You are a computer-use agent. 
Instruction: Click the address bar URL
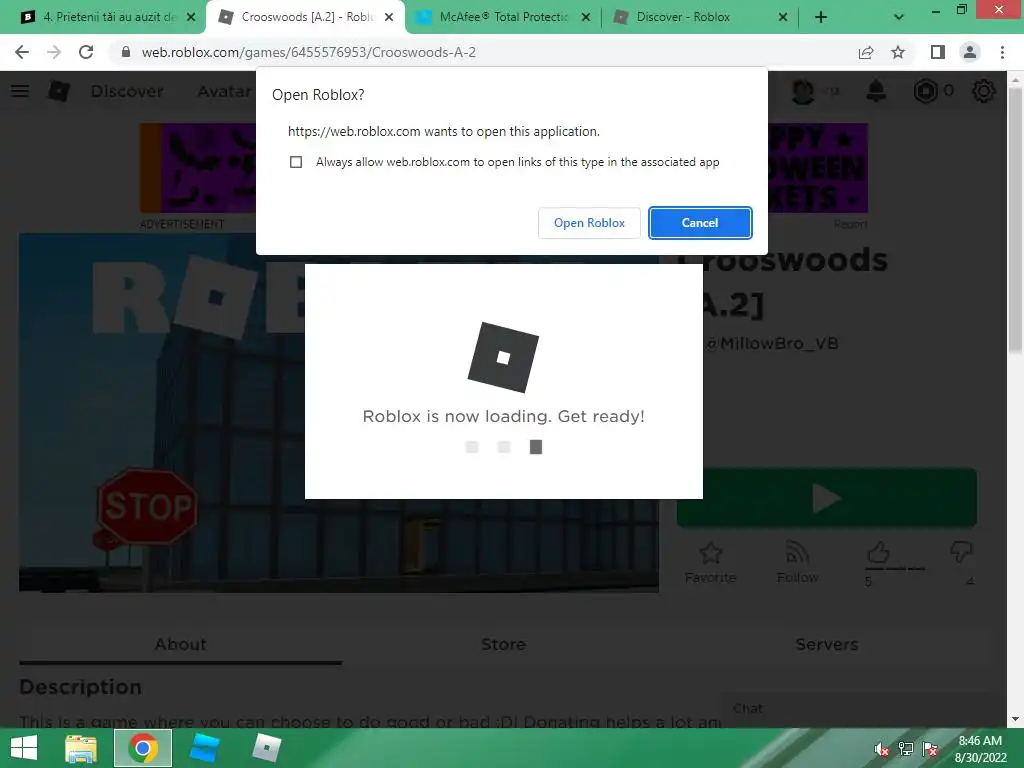click(308, 52)
